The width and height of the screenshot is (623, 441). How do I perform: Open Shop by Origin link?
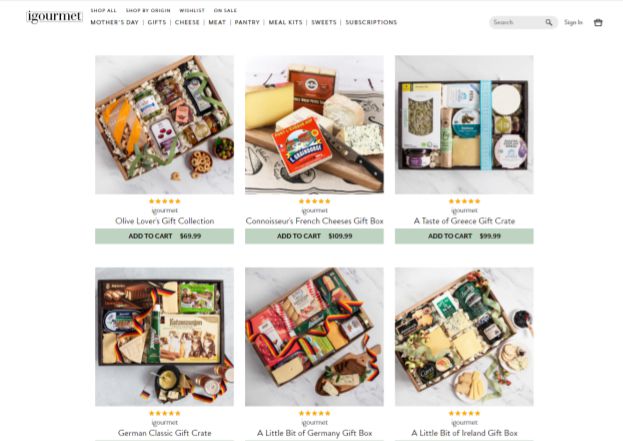point(148,10)
